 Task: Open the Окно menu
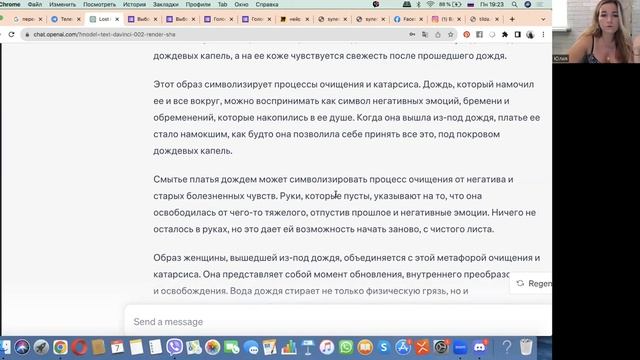241,4
